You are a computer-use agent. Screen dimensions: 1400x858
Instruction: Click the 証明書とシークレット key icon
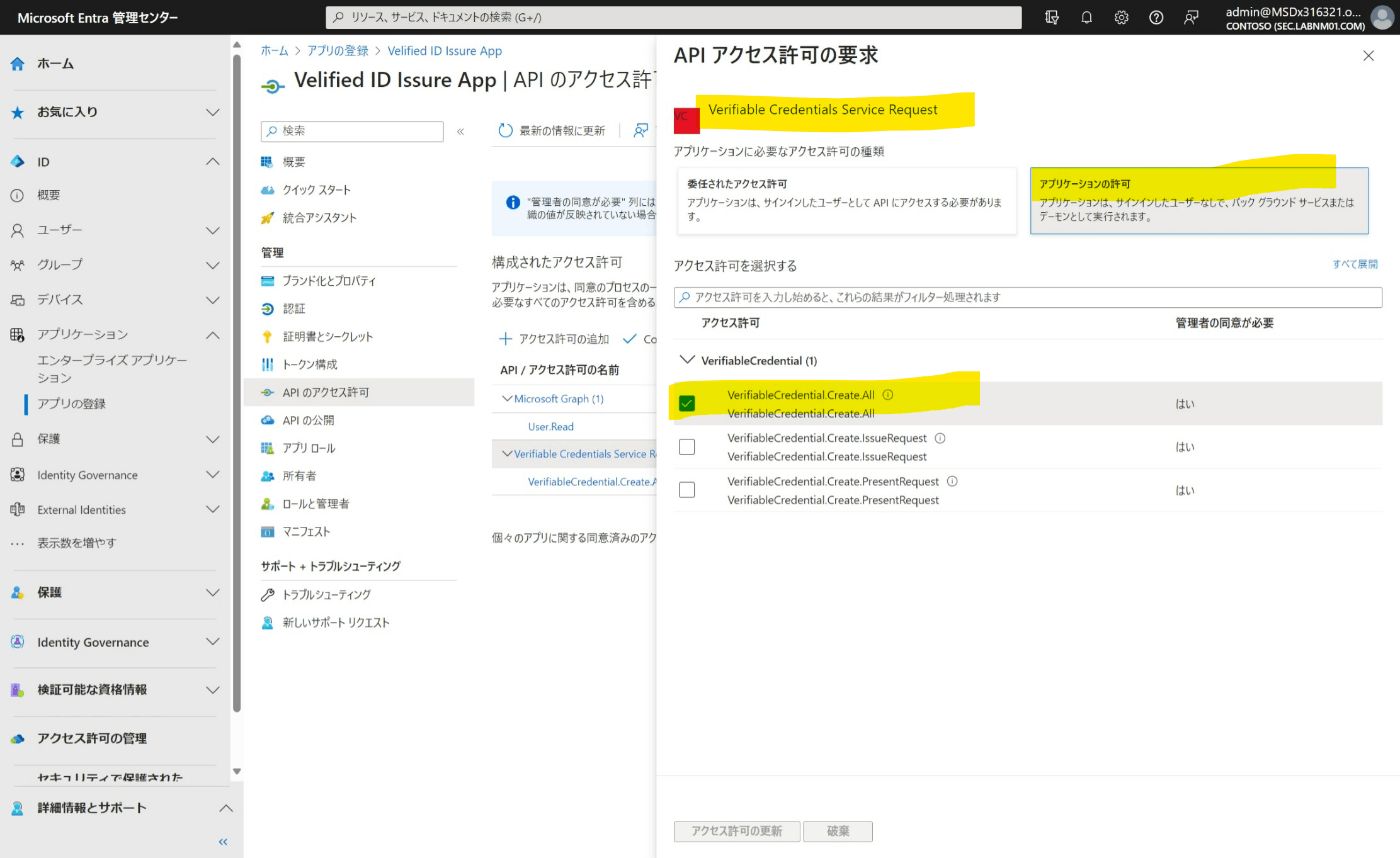point(267,337)
